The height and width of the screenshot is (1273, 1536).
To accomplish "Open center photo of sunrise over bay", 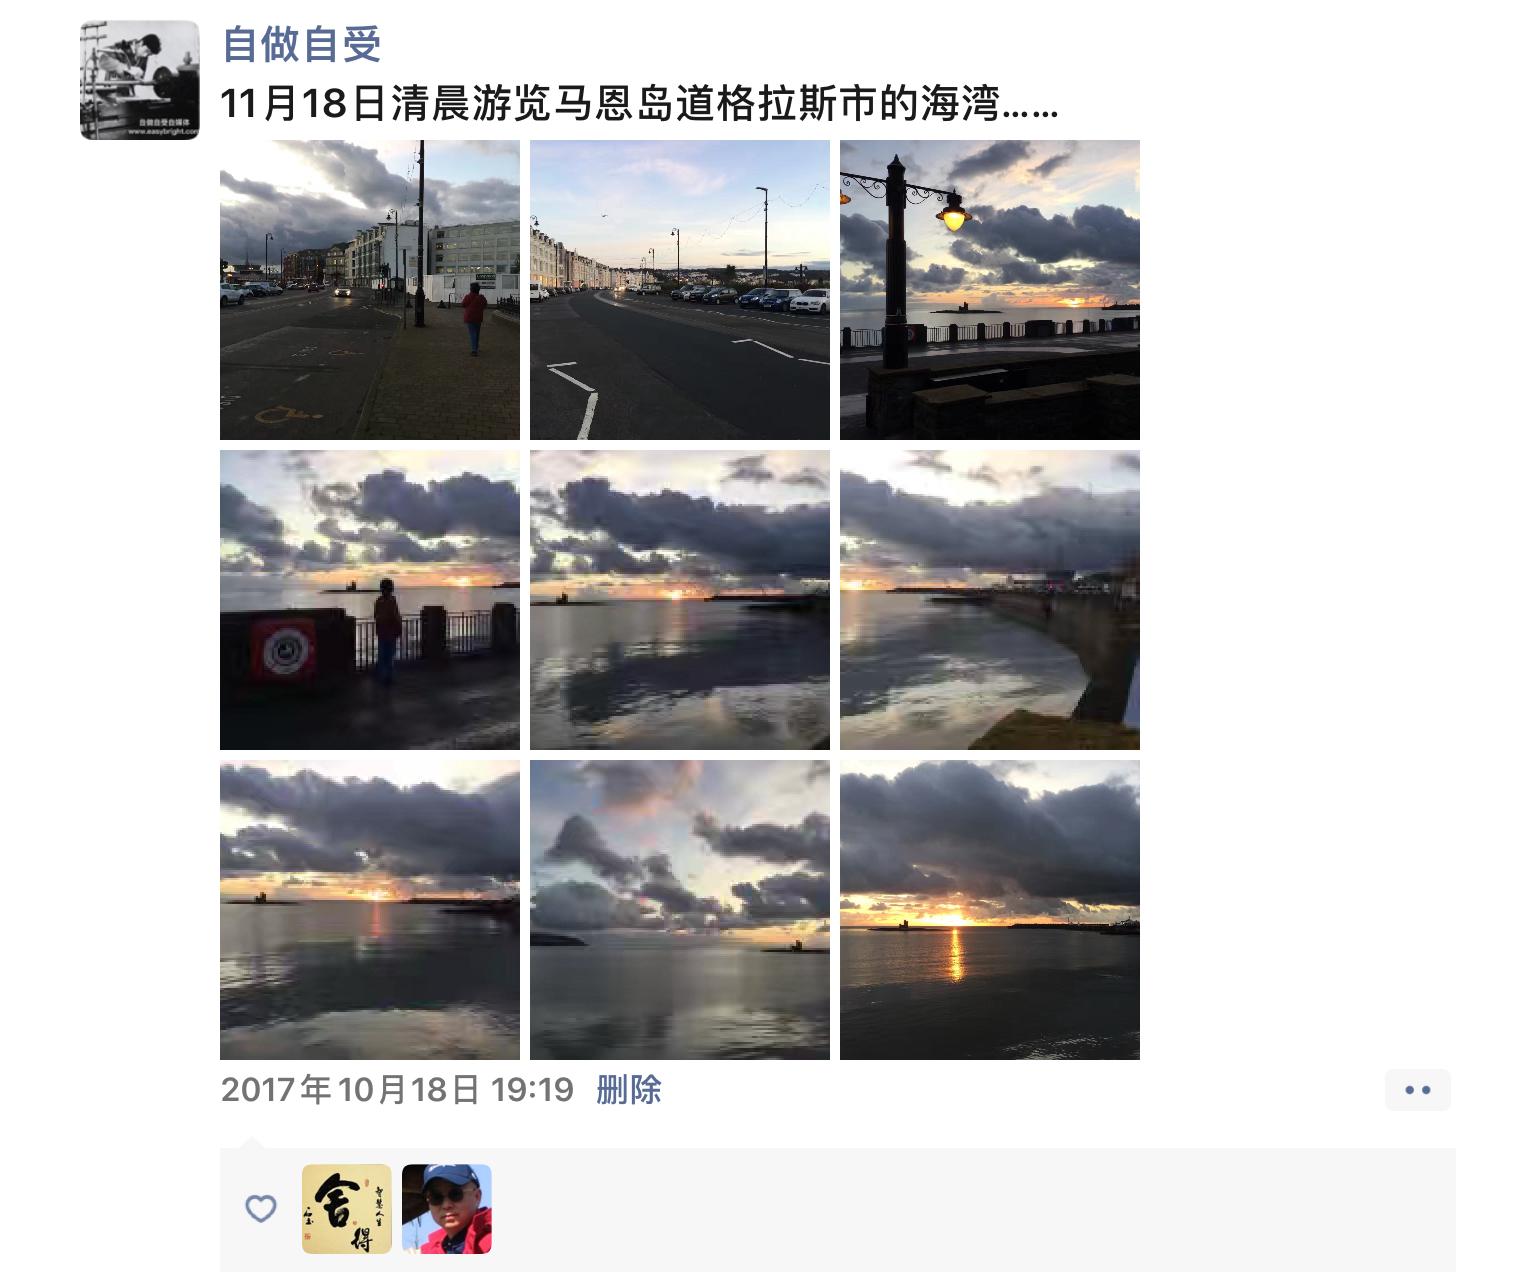I will click(680, 600).
